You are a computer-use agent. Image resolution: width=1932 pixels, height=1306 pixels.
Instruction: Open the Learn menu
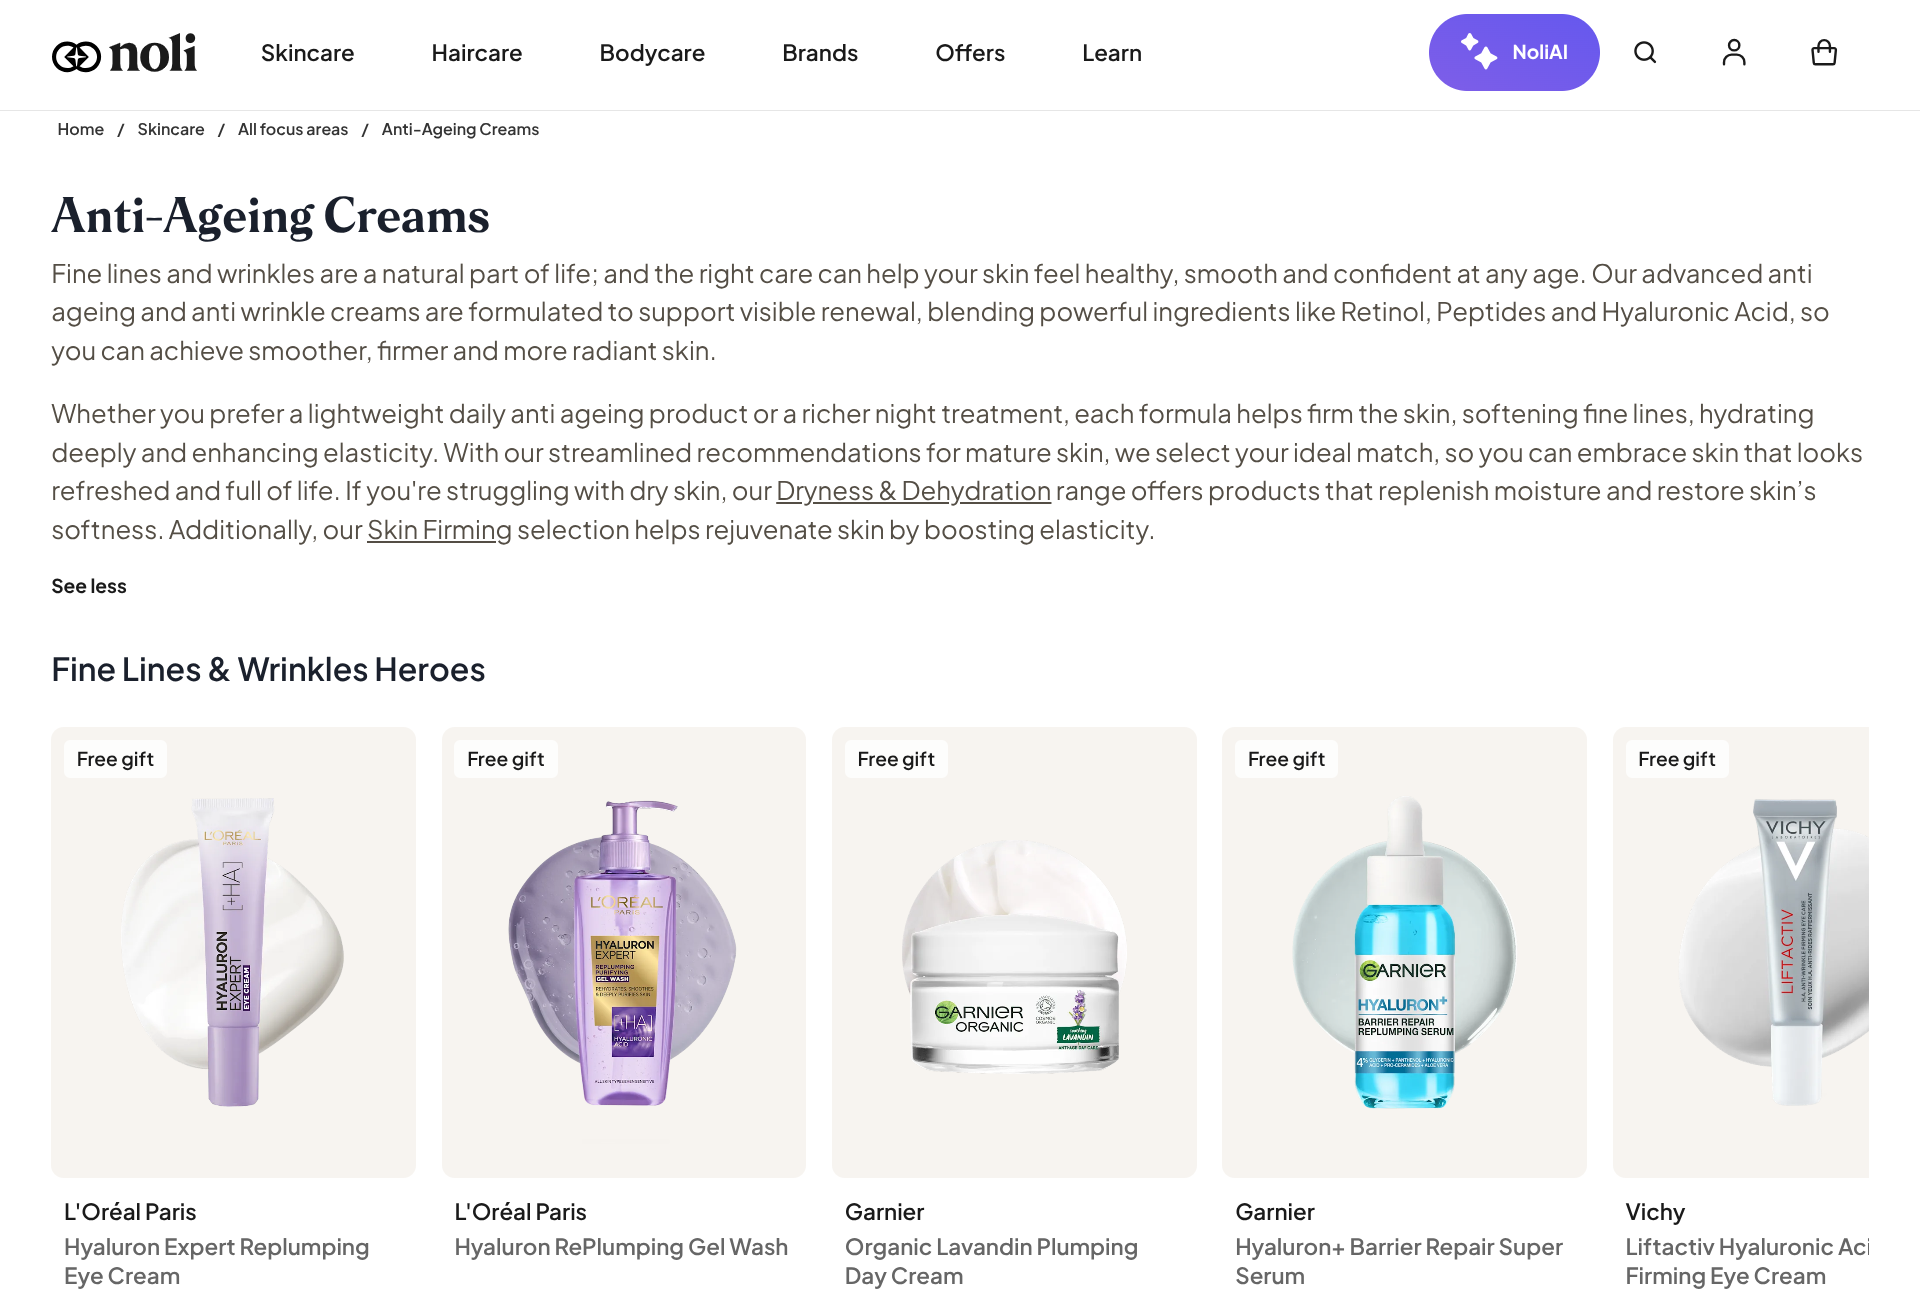pos(1112,53)
